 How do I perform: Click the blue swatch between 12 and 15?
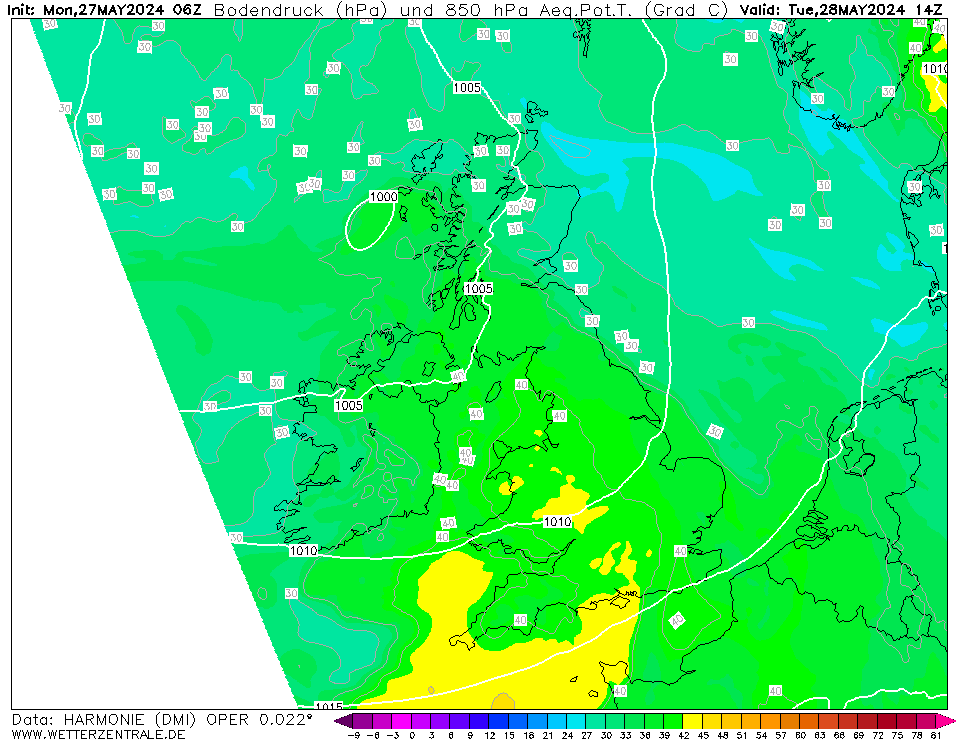[x=498, y=721]
